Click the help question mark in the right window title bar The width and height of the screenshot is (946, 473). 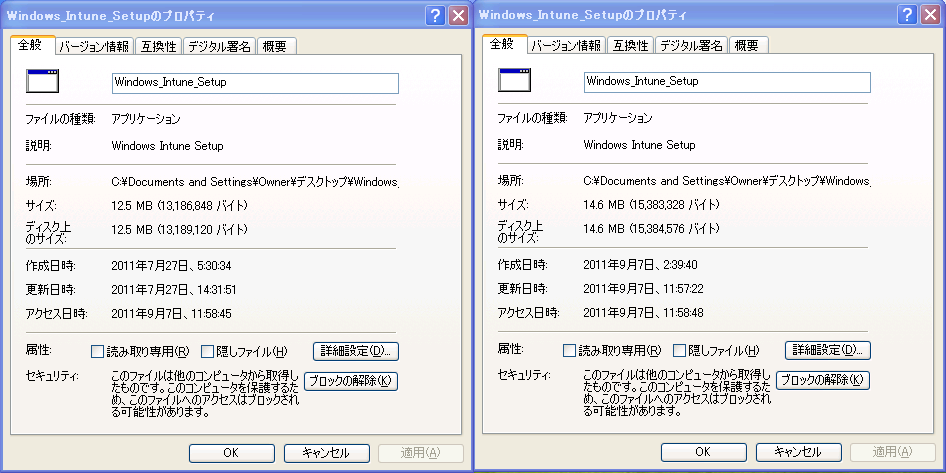pos(907,15)
